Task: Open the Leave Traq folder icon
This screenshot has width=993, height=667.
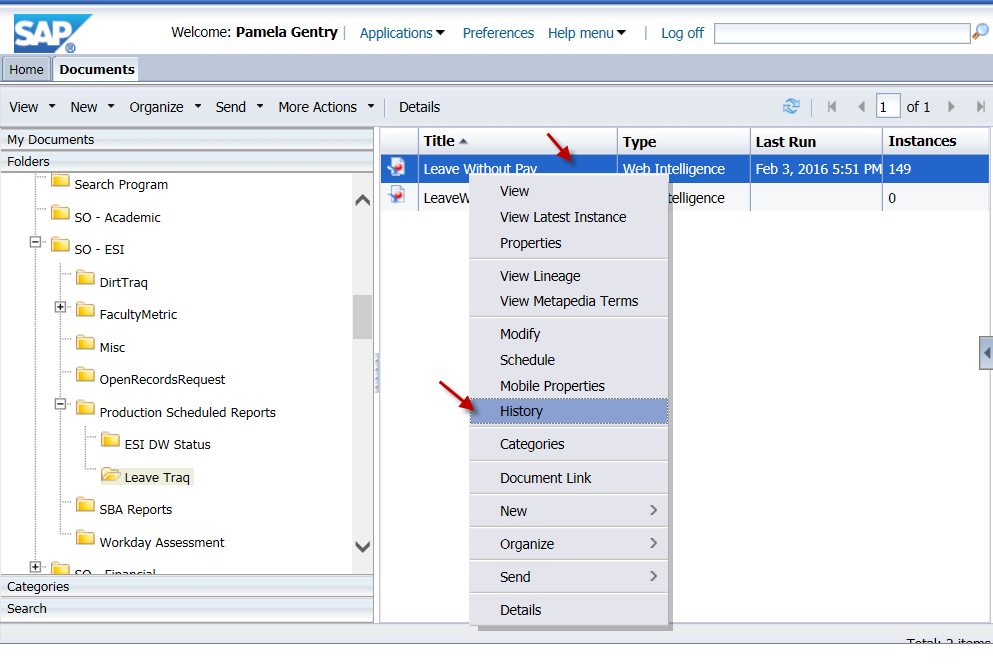Action: click(x=113, y=477)
